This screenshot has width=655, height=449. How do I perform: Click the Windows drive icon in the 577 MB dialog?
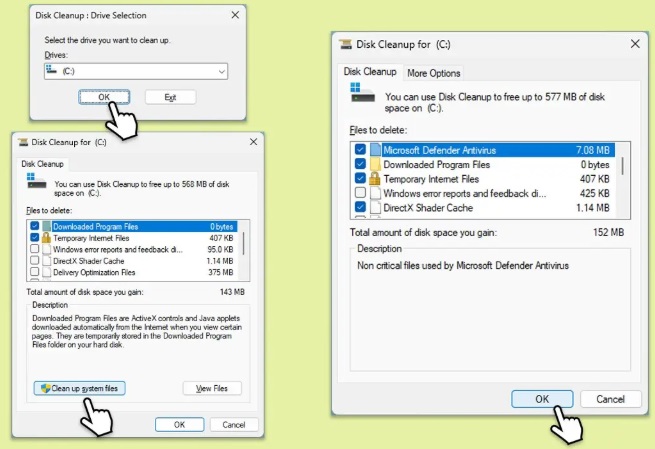tap(358, 92)
